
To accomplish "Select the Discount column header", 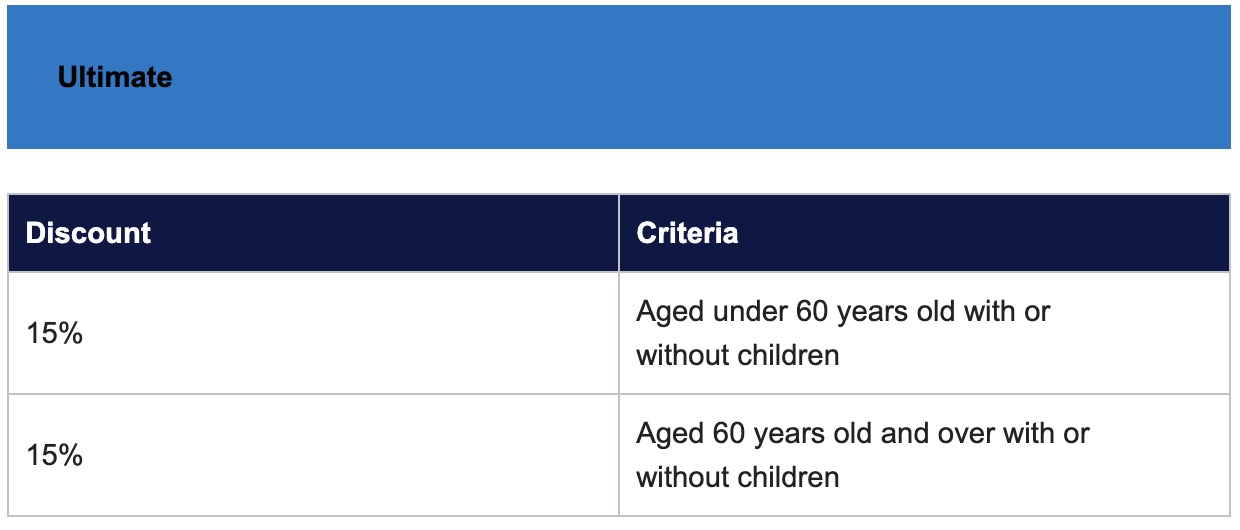I will [88, 233].
